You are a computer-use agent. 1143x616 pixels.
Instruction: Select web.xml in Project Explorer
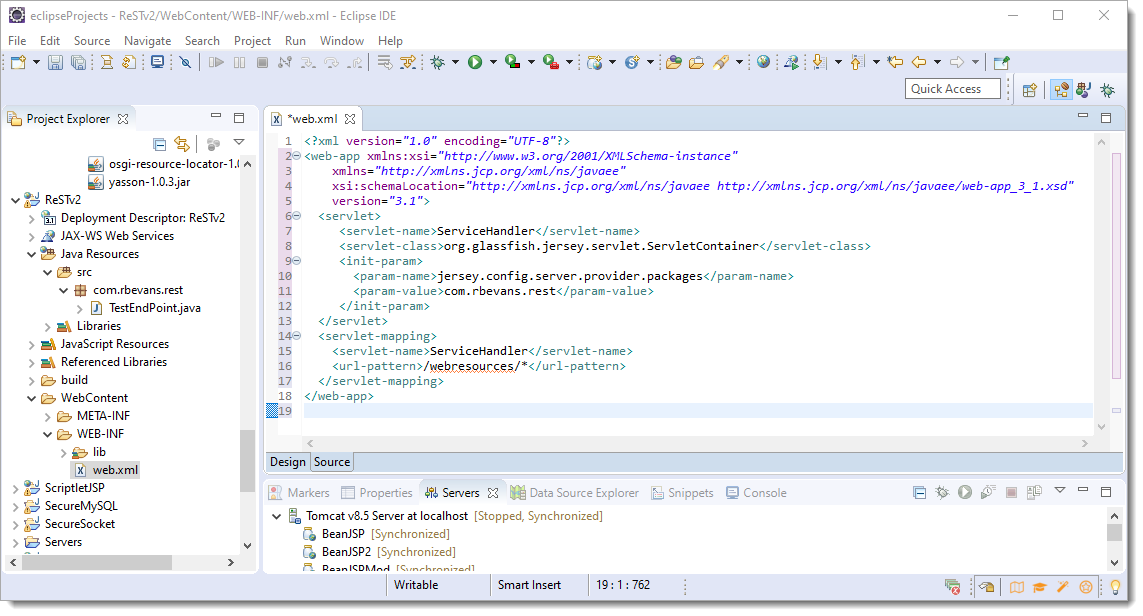(115, 470)
